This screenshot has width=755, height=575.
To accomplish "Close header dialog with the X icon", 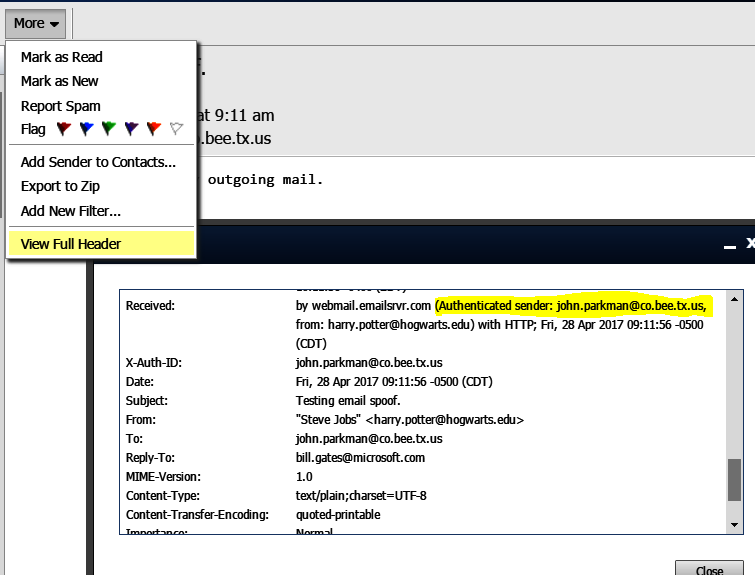I will pos(749,243).
